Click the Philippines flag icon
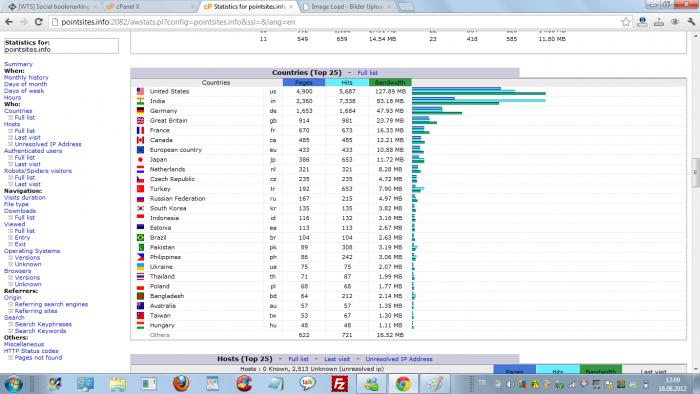This screenshot has height=394, width=700. pos(140,257)
